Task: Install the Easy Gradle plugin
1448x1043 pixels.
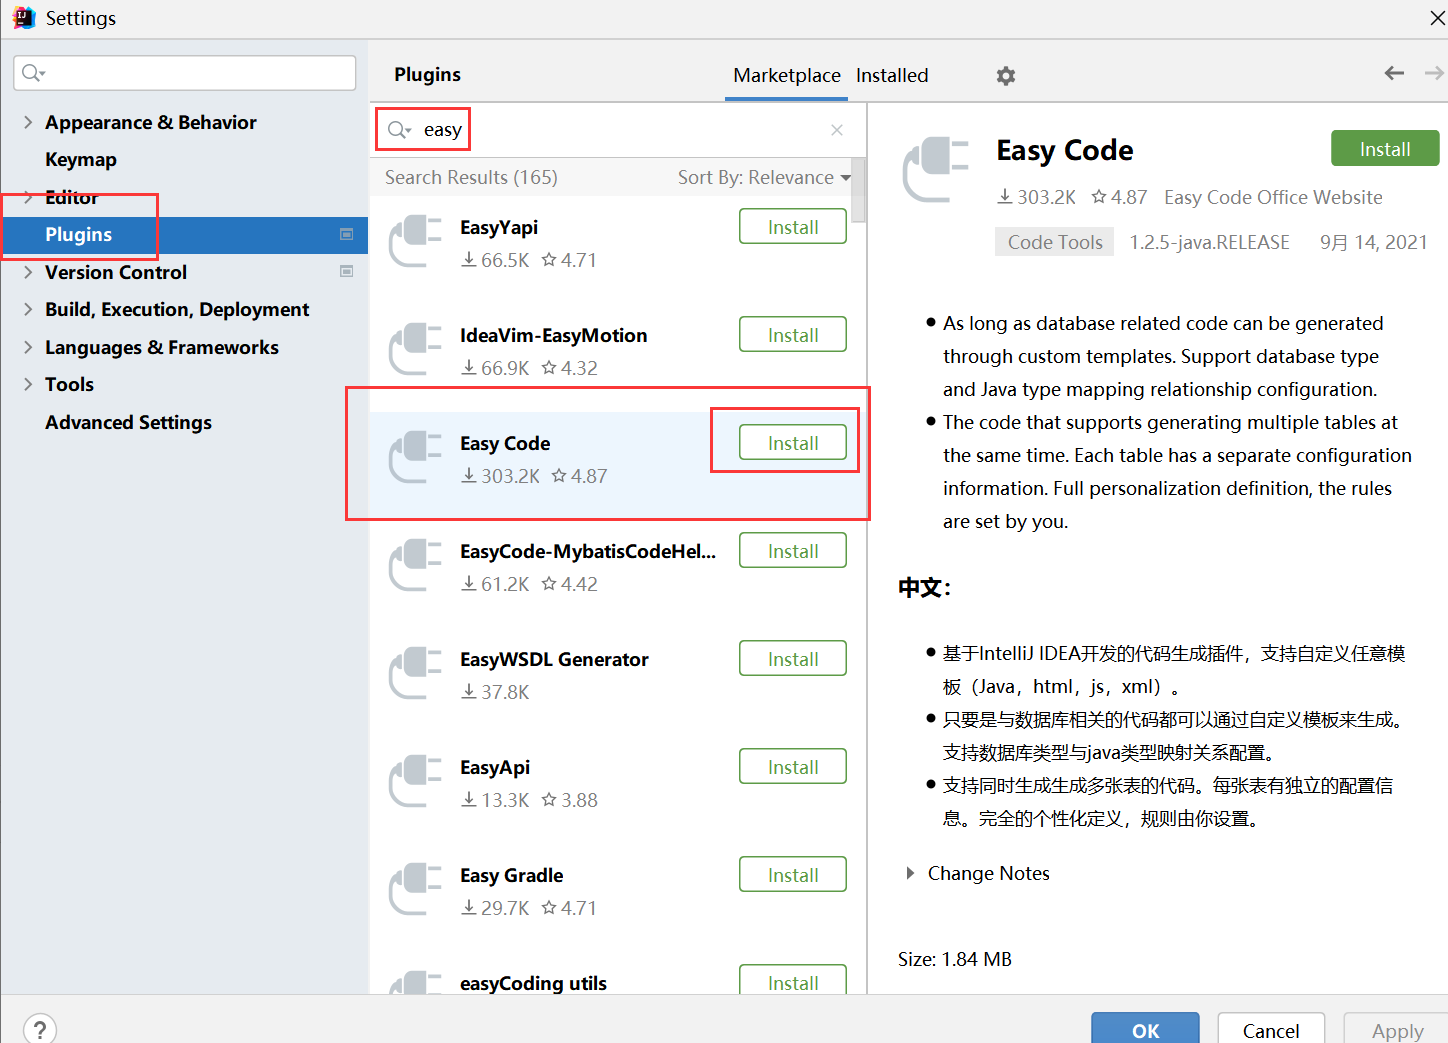Action: pos(793,875)
